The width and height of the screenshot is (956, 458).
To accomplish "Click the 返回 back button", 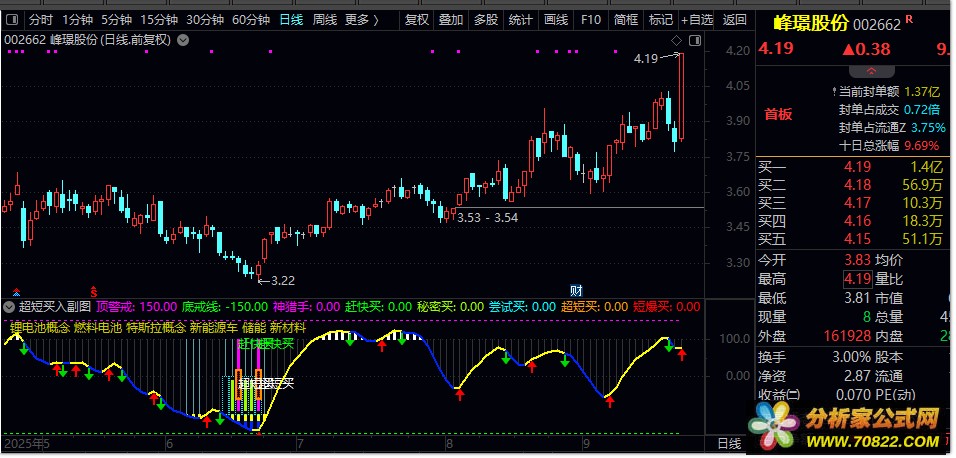I will tap(735, 20).
